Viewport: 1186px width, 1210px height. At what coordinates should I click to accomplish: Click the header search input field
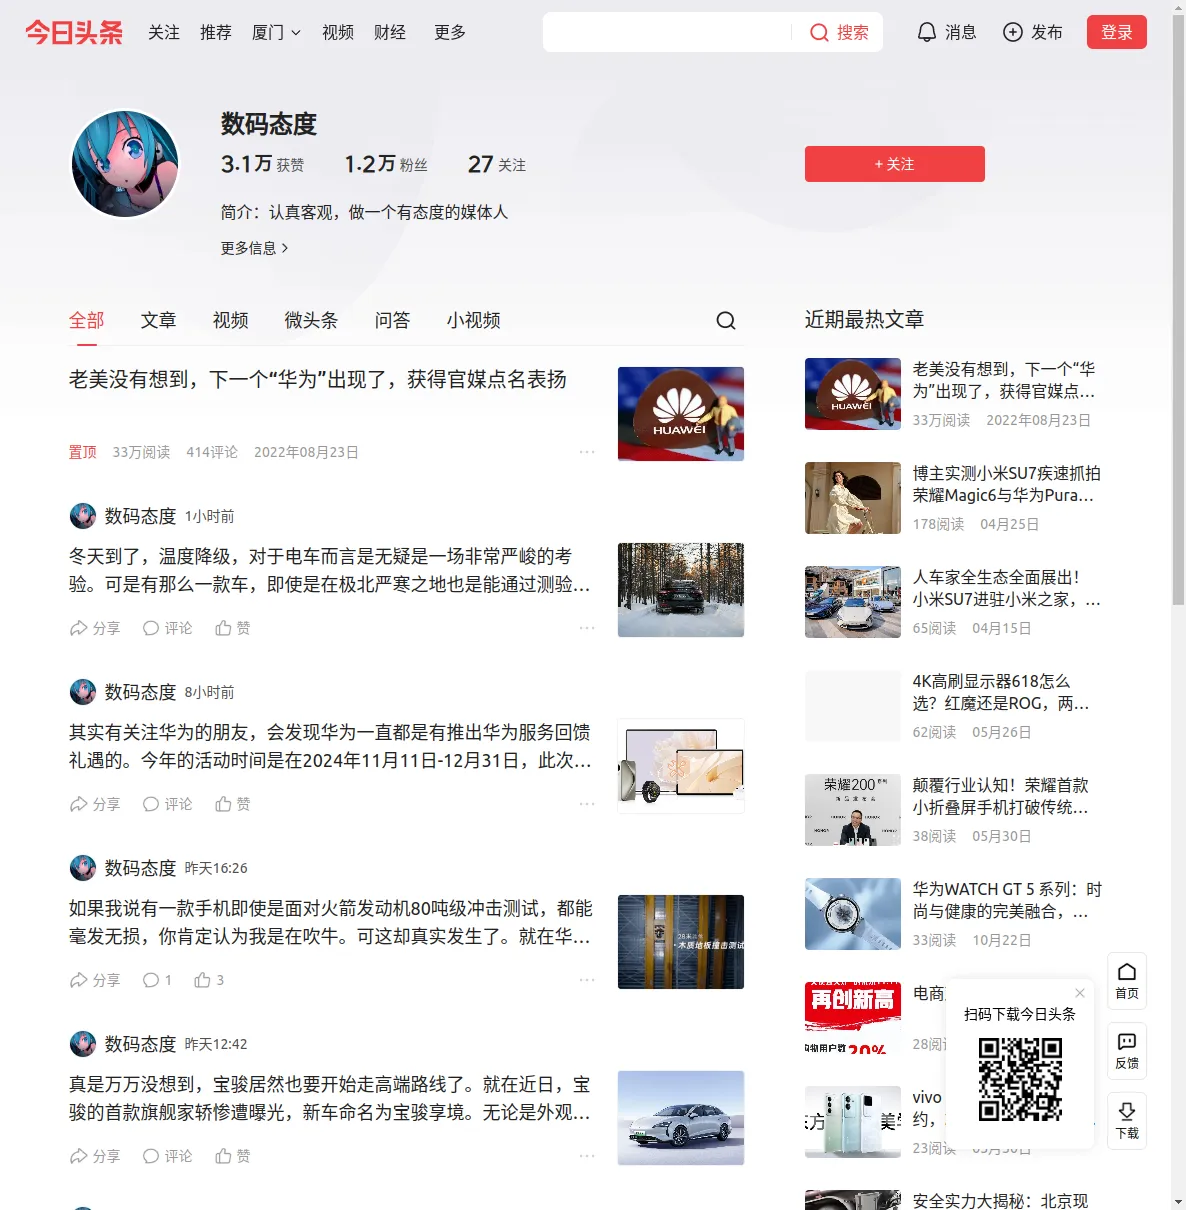click(668, 32)
